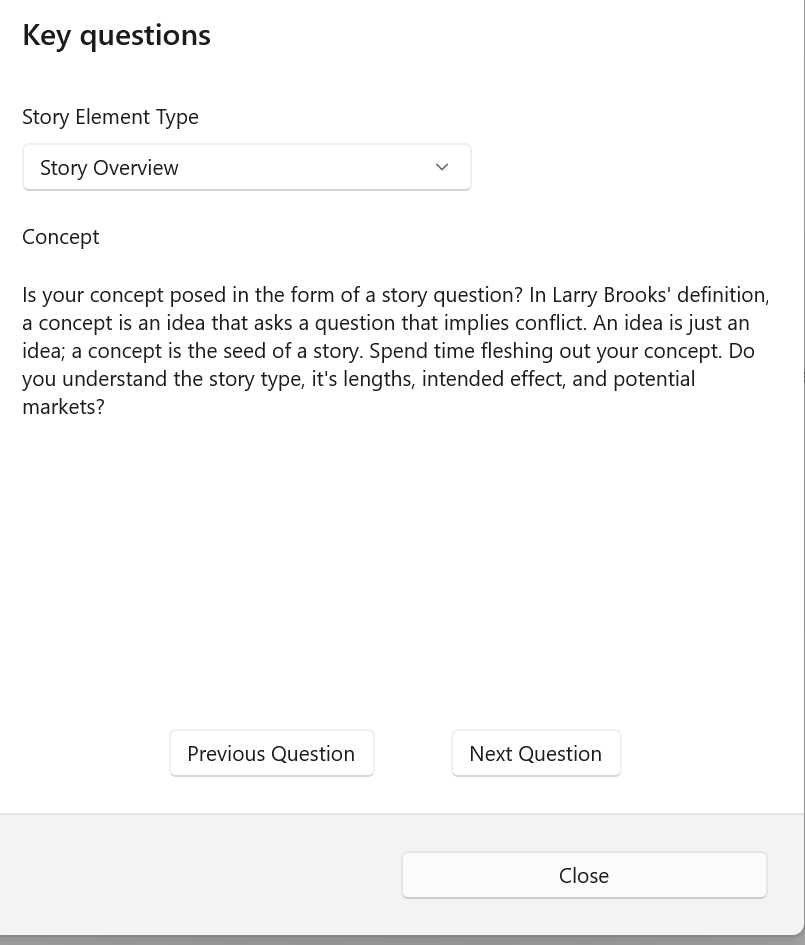Open the Story Element Type combo box

[x=246, y=167]
